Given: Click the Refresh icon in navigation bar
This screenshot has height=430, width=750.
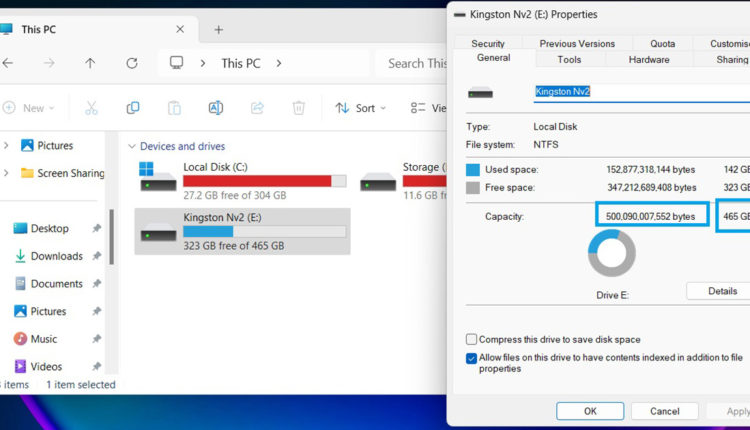Looking at the screenshot, I should (132, 63).
